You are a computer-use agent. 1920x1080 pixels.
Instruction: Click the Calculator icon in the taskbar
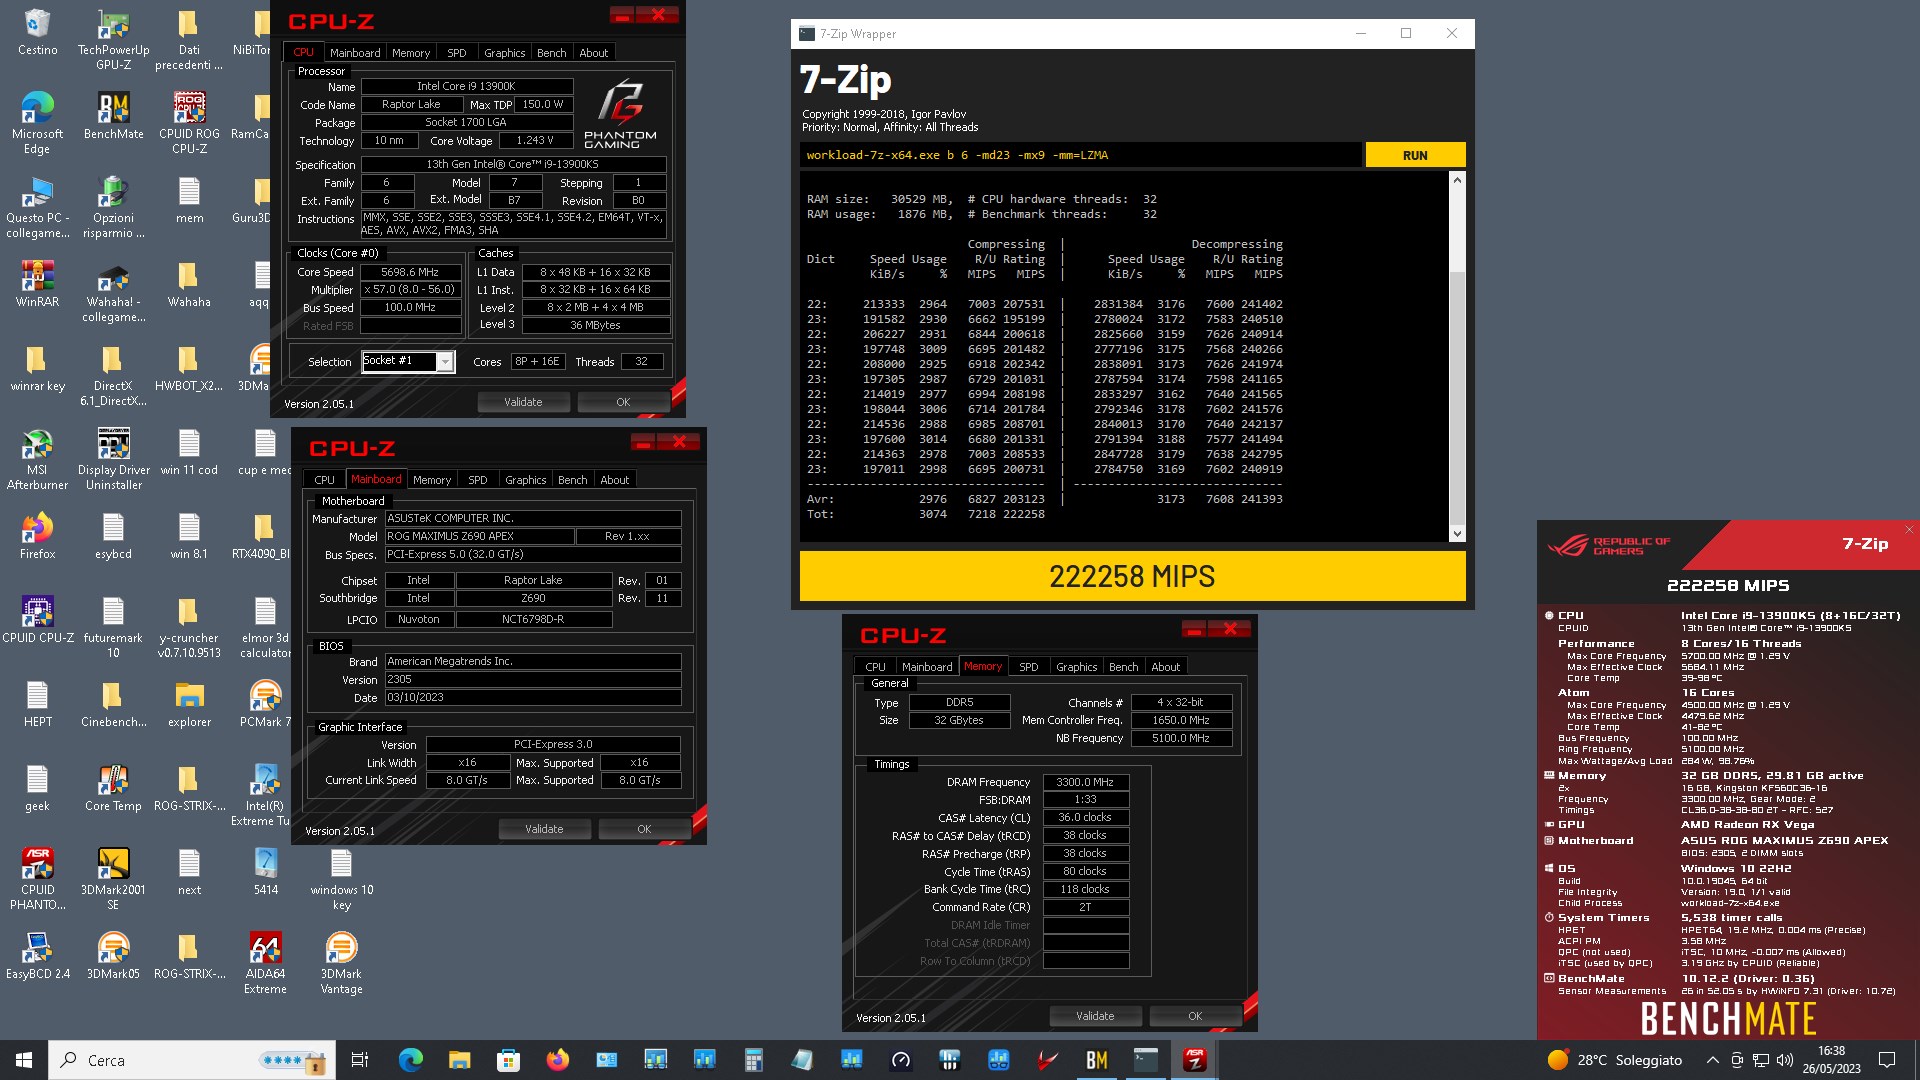tap(753, 1060)
